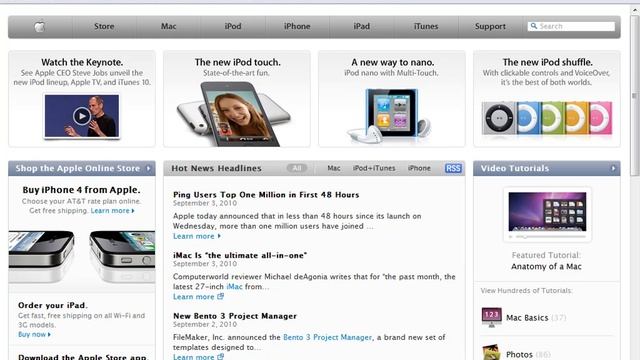
Task: Go to iTunes section
Action: coord(426,26)
